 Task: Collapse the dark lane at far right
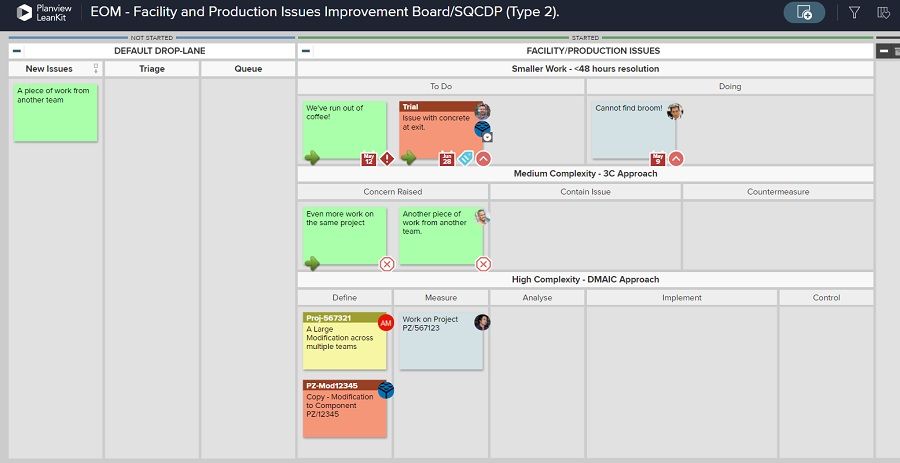(x=884, y=51)
